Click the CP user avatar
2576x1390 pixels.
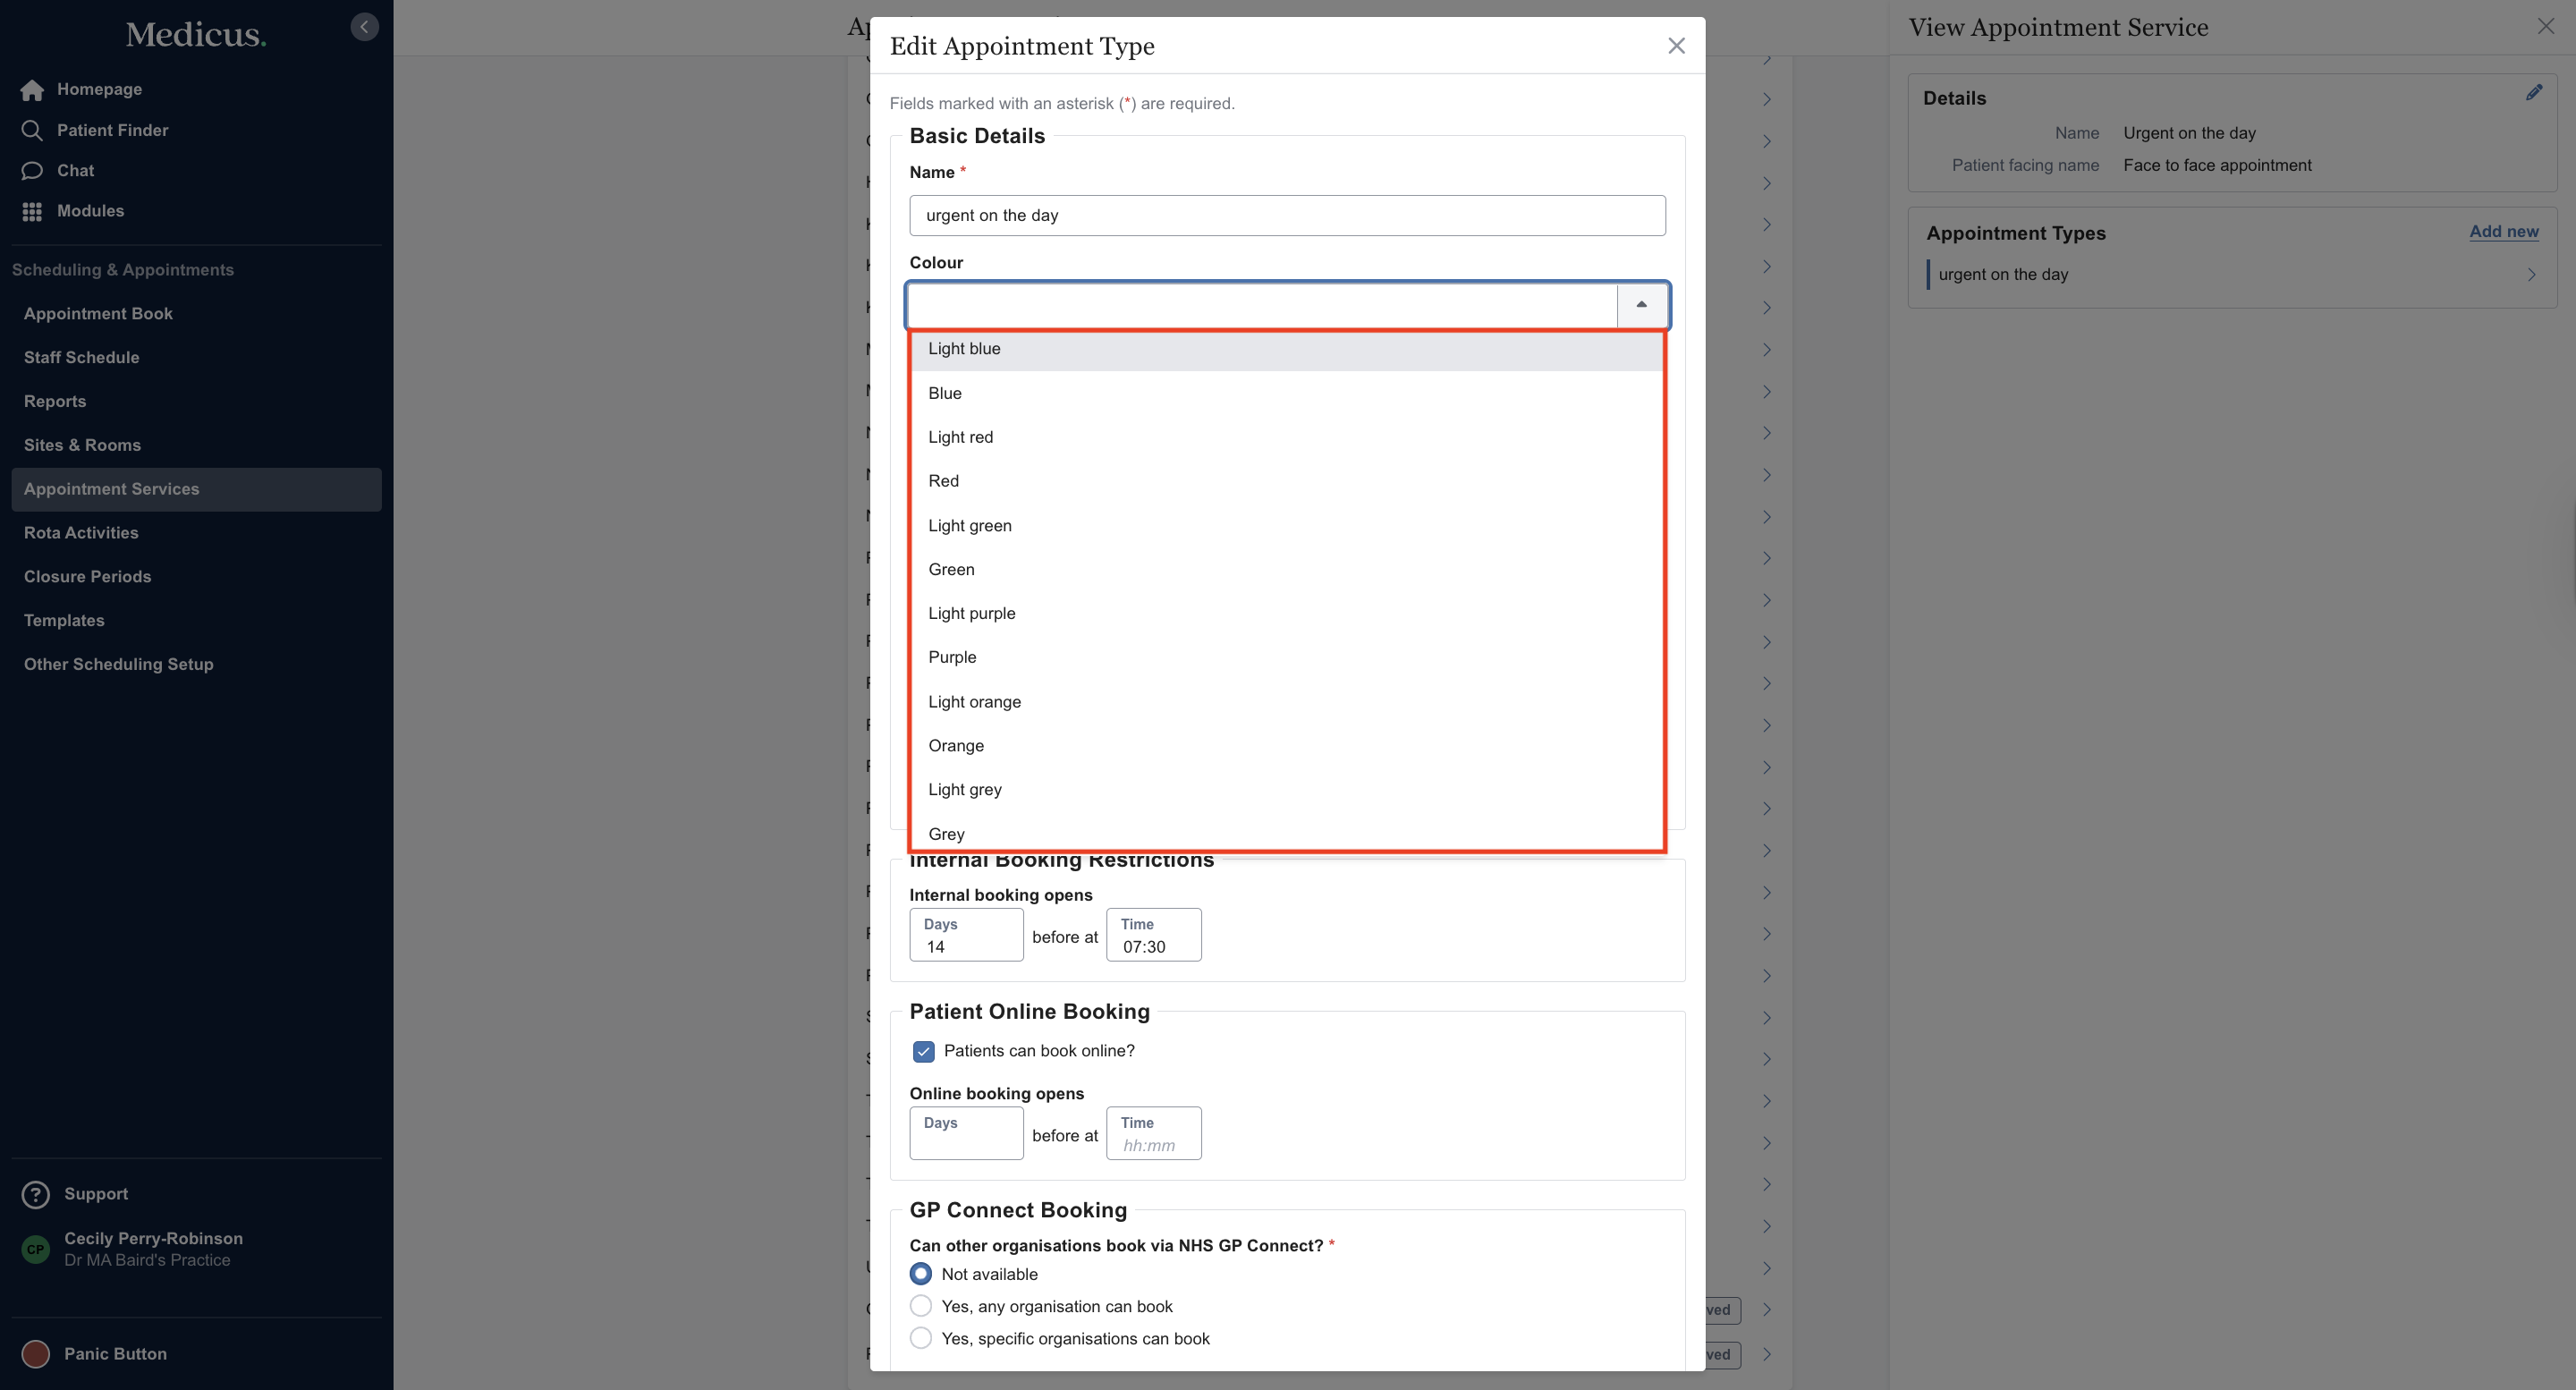click(x=36, y=1249)
